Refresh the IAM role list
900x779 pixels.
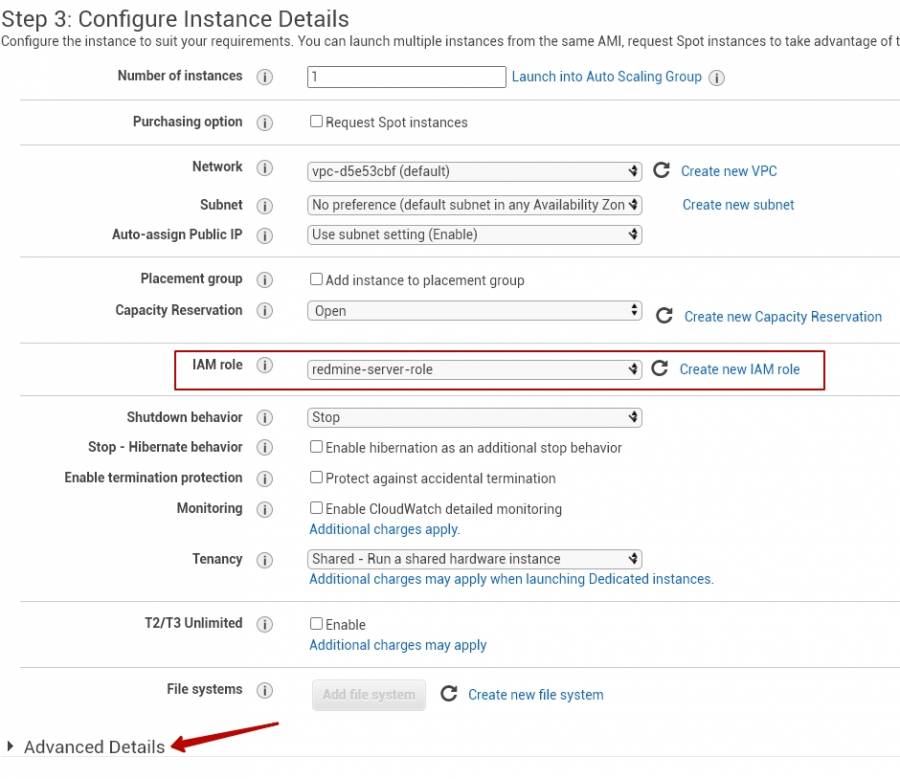tap(661, 369)
